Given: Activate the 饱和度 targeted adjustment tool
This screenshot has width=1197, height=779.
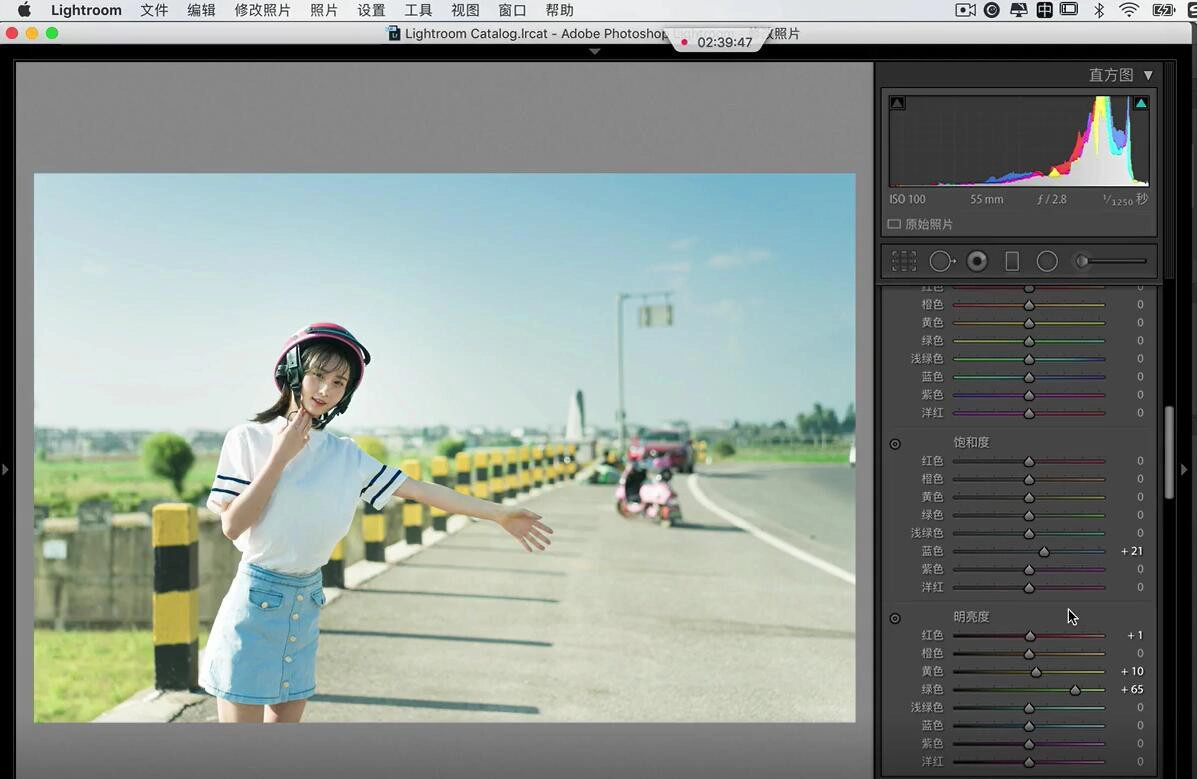Looking at the screenshot, I should [x=895, y=444].
